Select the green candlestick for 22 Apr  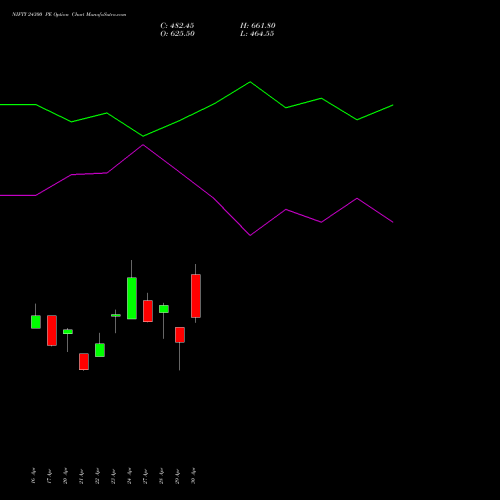(100, 350)
